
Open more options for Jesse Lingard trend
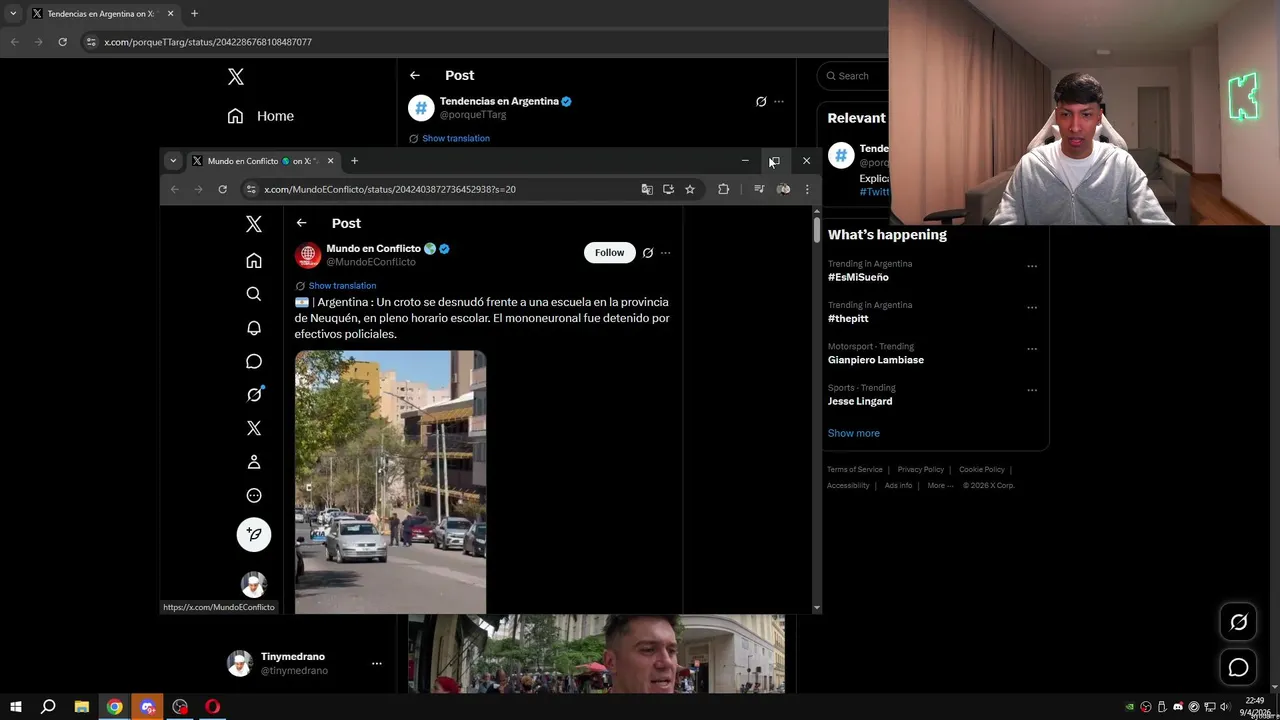tap(1032, 390)
